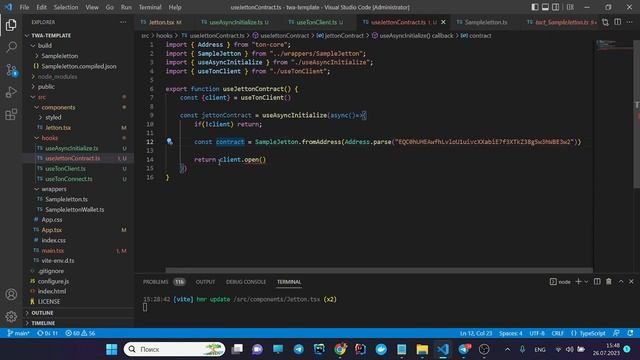640x360 pixels.
Task: Open terminal launch profile dropdown arrow
Action: pos(586,282)
